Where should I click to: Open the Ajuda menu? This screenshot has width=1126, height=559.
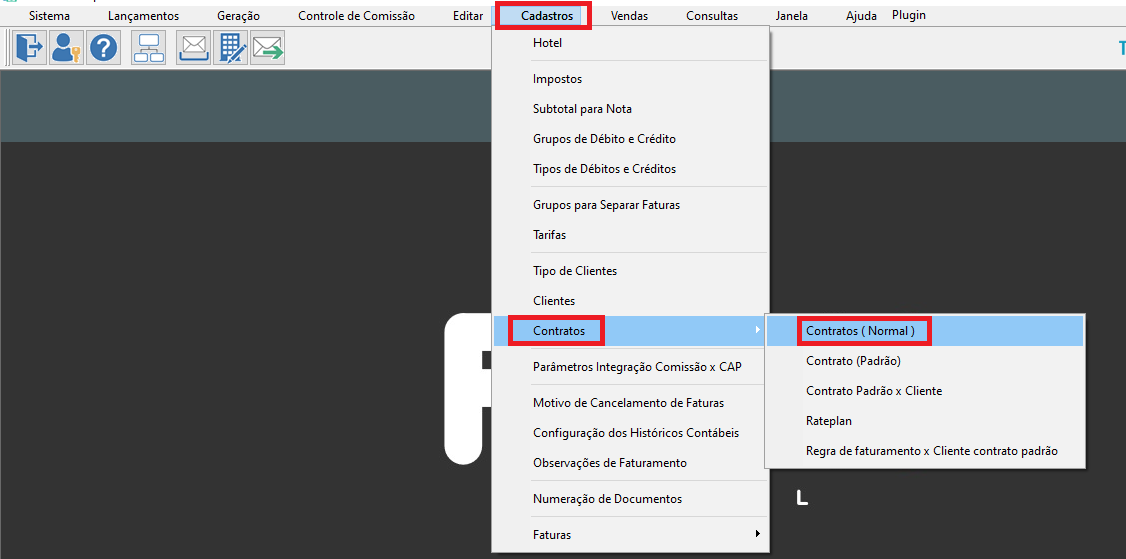click(x=861, y=16)
